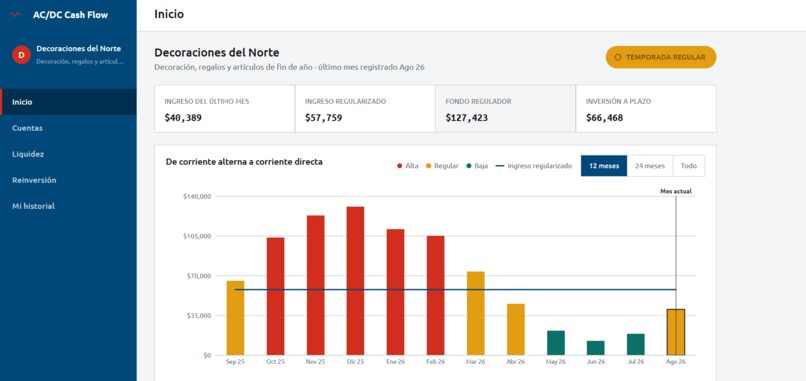Toggle the Regular legend yellow dot

click(428, 166)
